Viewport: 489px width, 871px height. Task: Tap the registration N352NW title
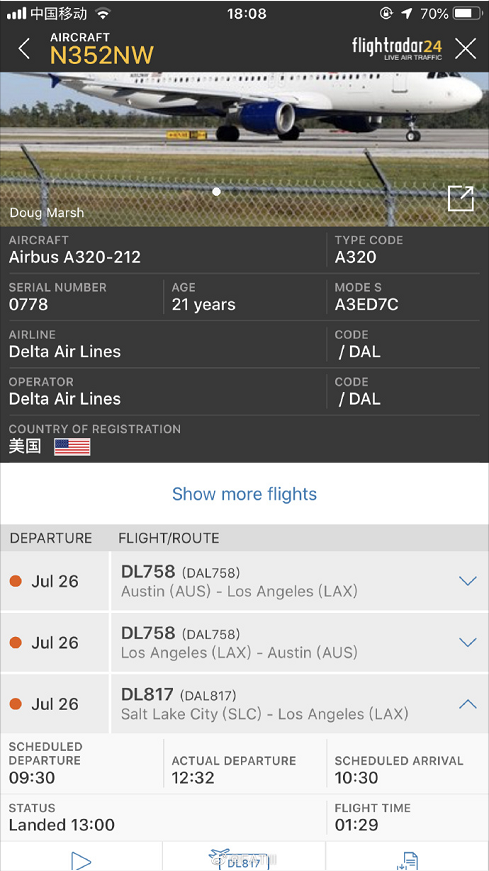pyautogui.click(x=102, y=55)
